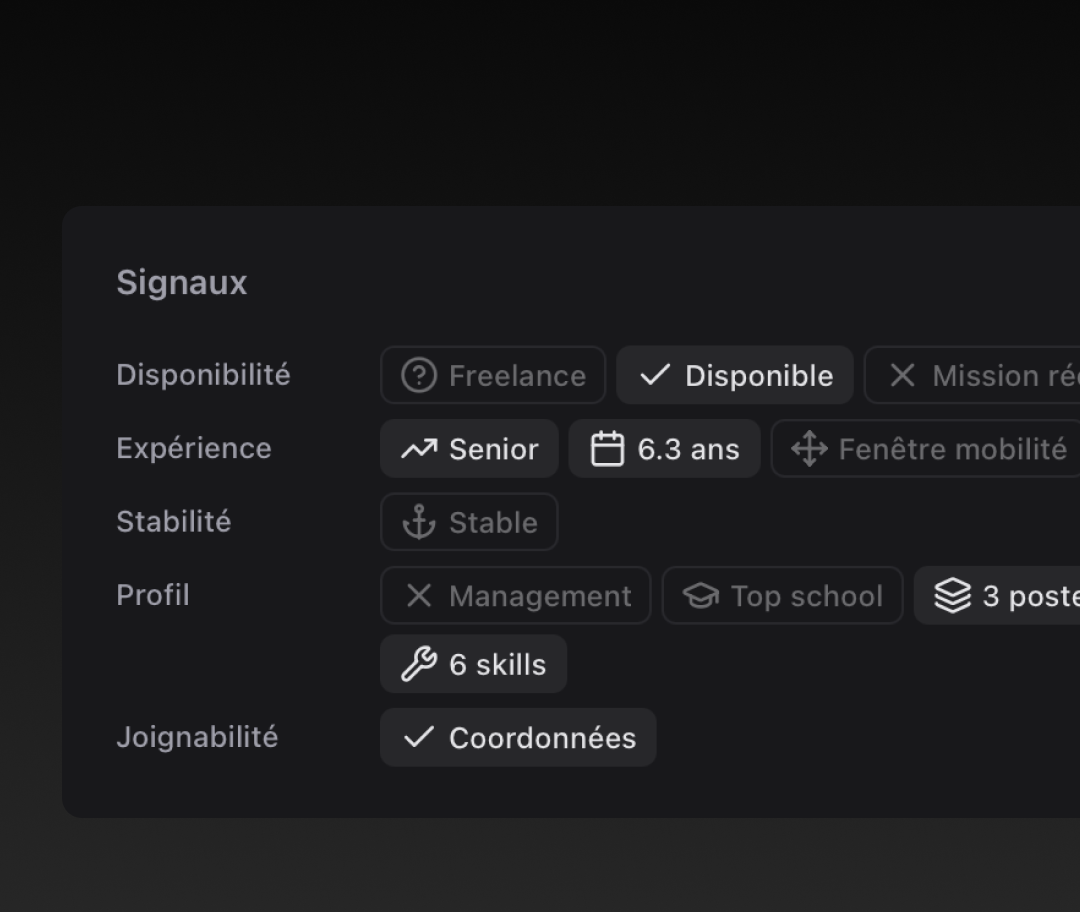Toggle the Freelance status chip
Image resolution: width=1080 pixels, height=912 pixels.
pyautogui.click(x=493, y=375)
